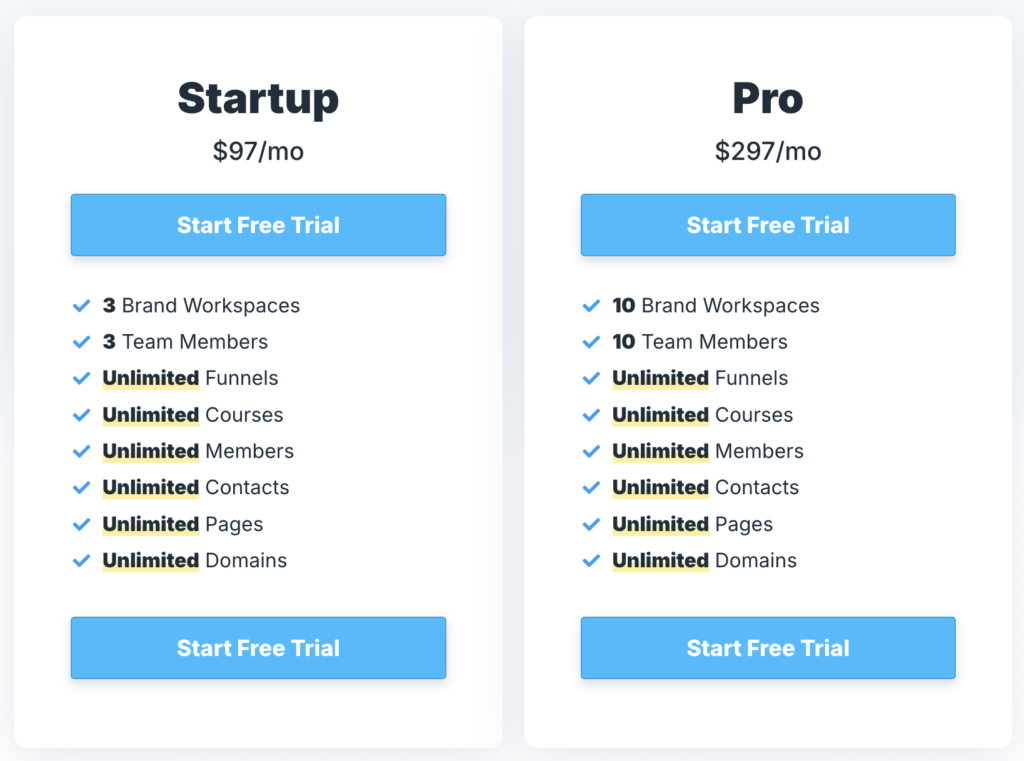Click the $297/mo price text
This screenshot has height=761, width=1024.
click(x=768, y=152)
